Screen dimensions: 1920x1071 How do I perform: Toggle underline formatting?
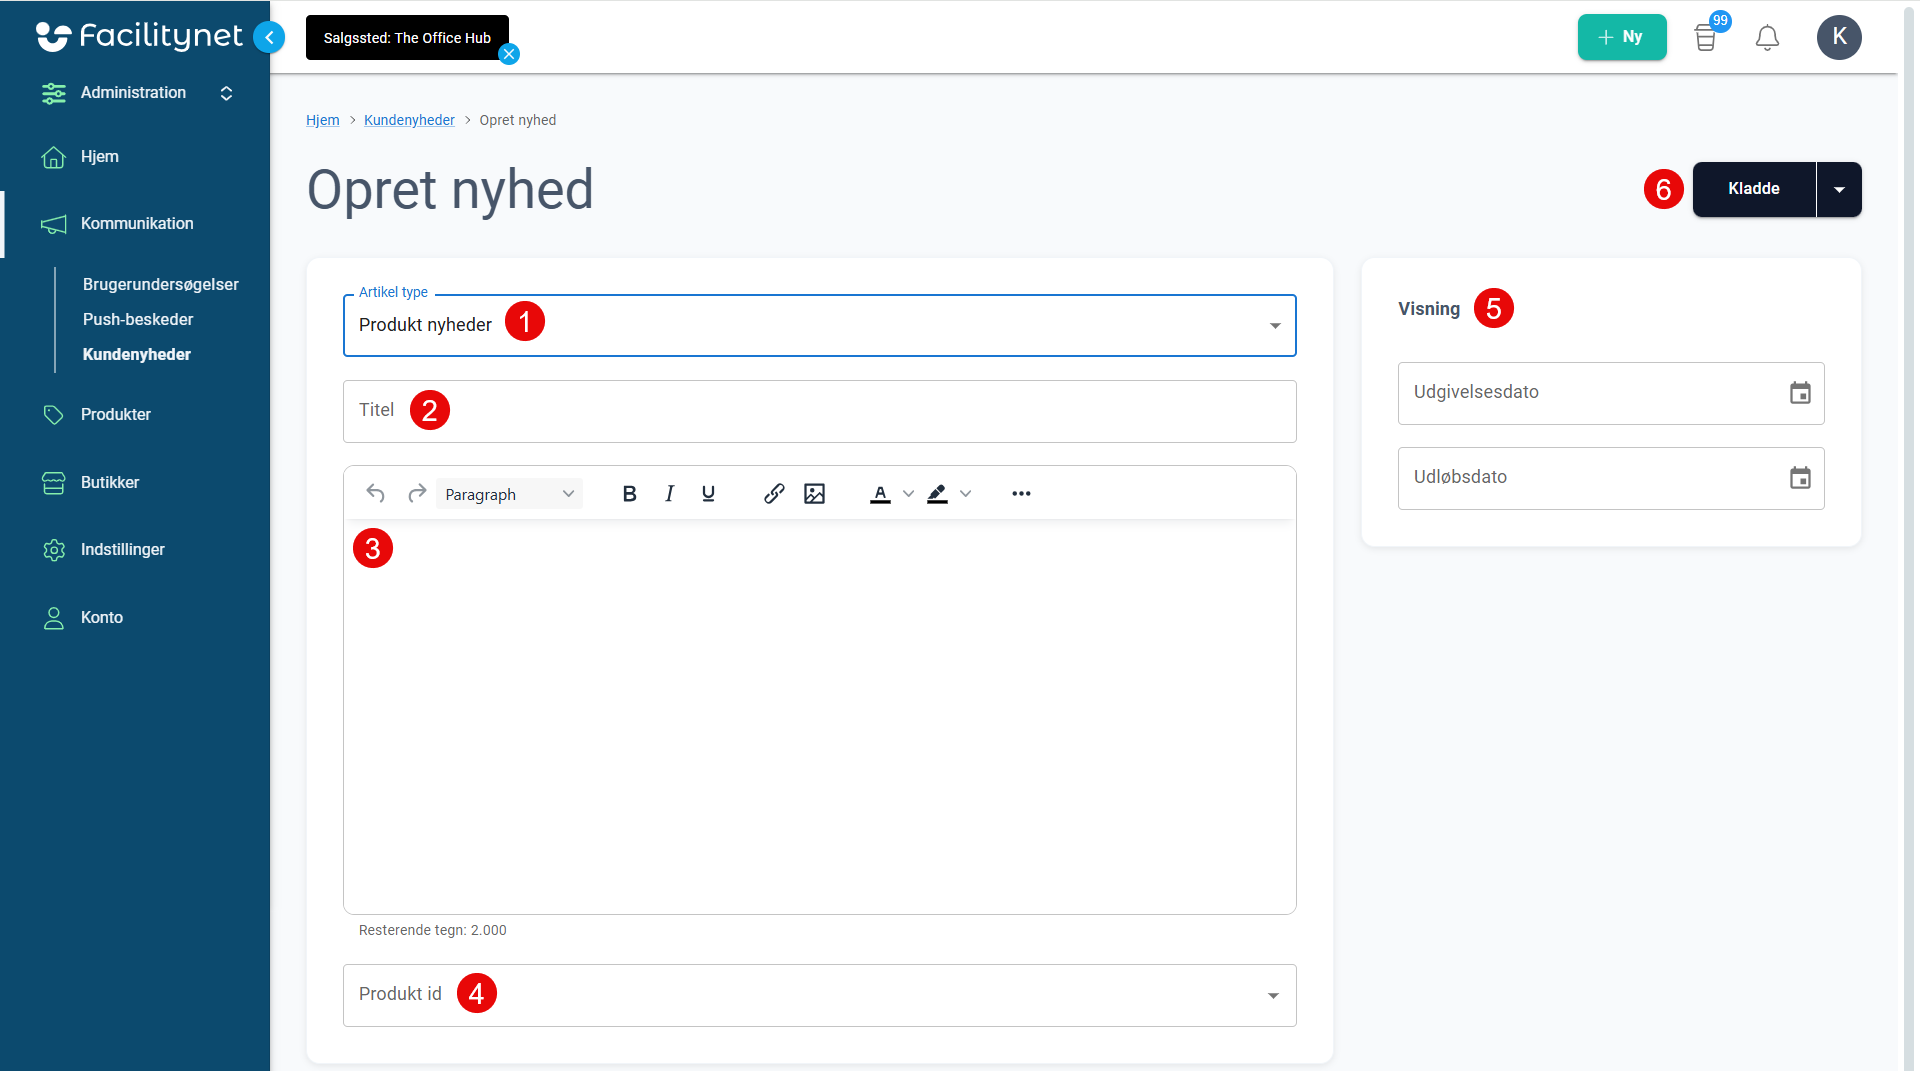point(708,493)
